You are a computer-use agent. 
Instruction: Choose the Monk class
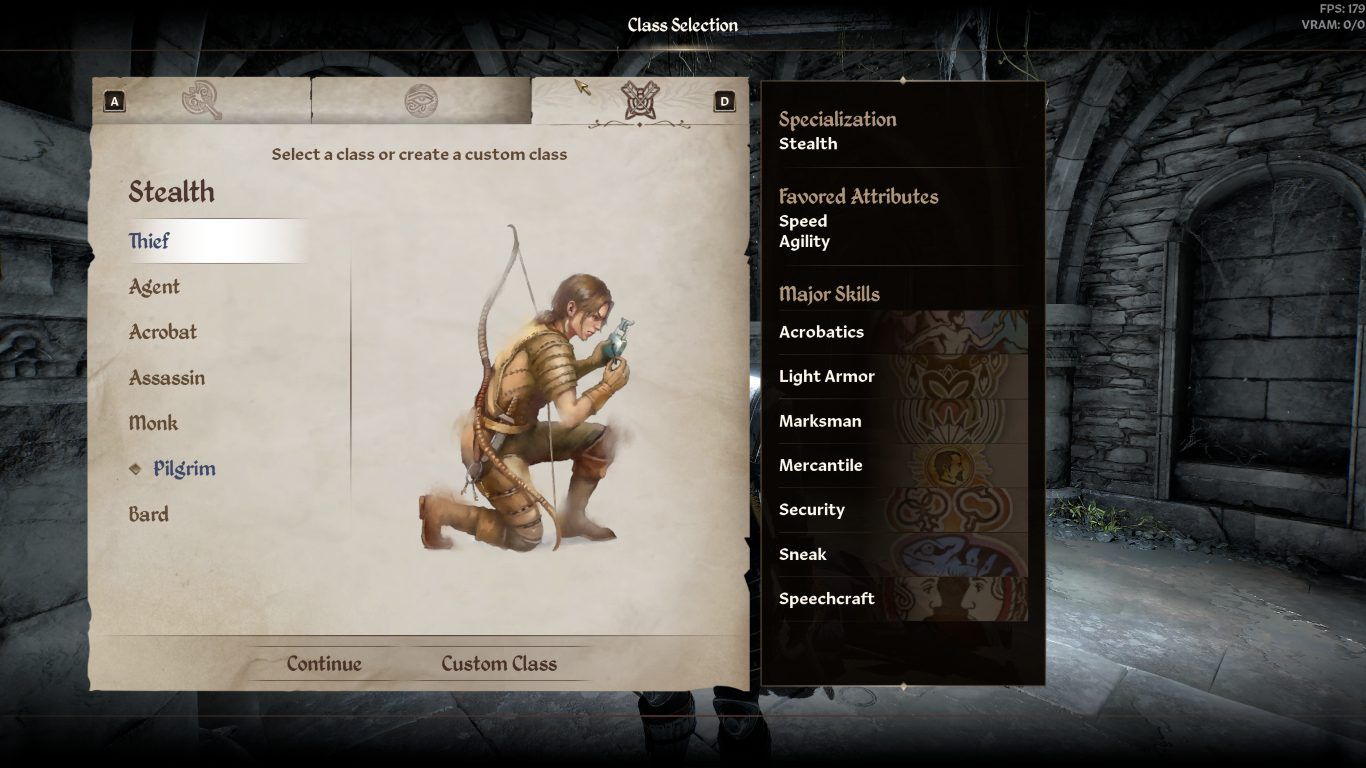pos(153,423)
